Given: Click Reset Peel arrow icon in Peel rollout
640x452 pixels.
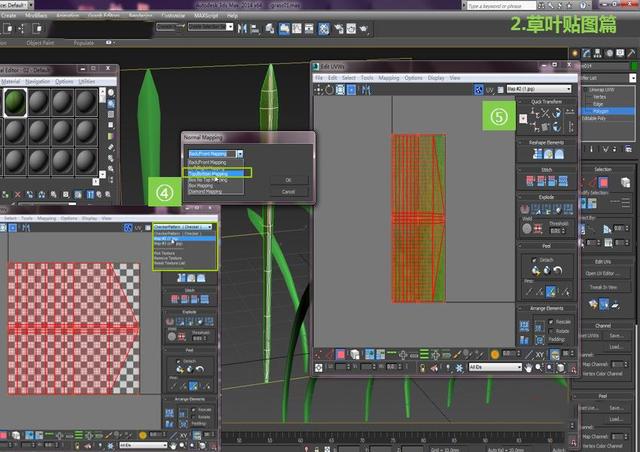Looking at the screenshot, I should pyautogui.click(x=558, y=270).
